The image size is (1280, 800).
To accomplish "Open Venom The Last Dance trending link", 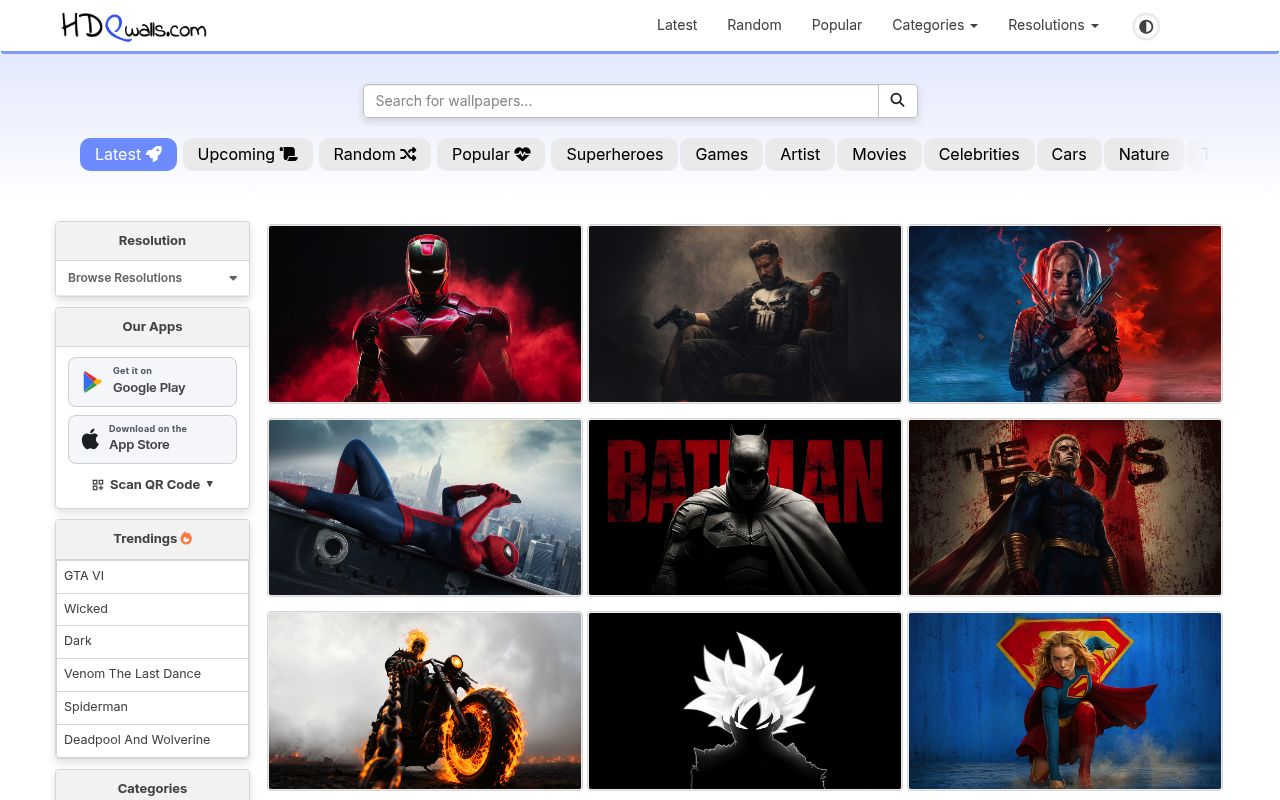I will coord(152,674).
